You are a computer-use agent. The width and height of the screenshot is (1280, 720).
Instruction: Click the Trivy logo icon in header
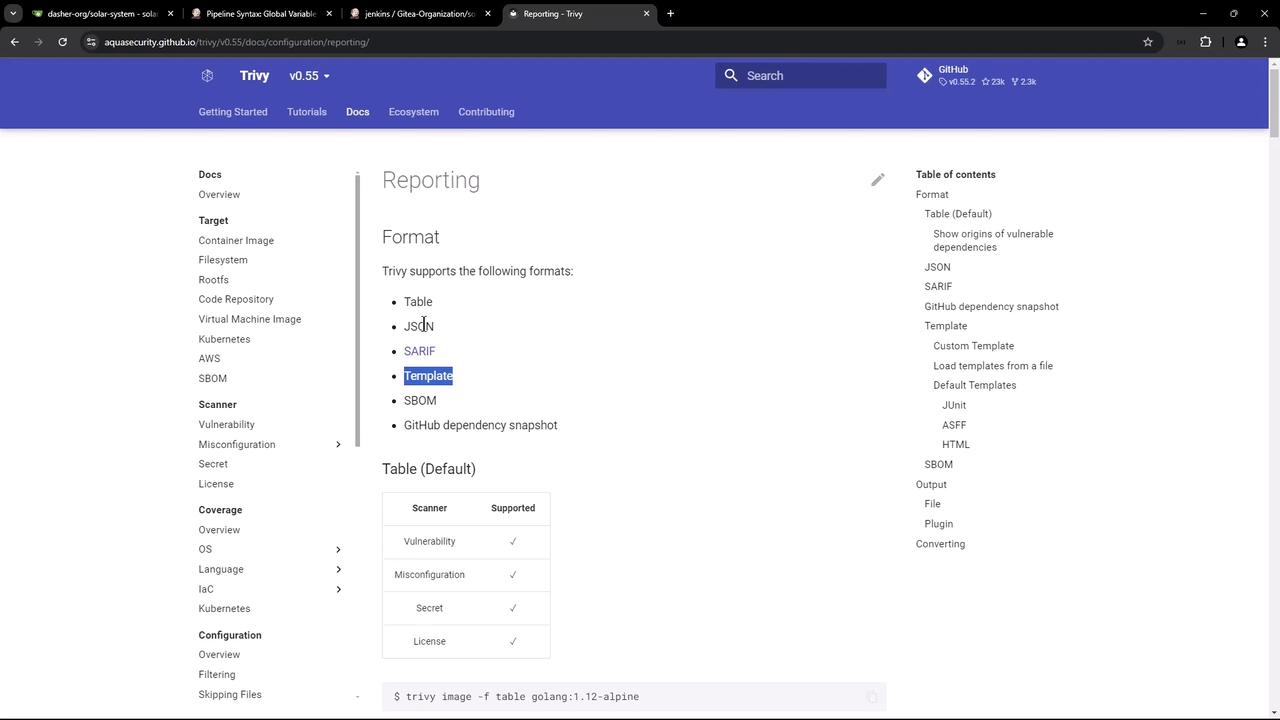pos(207,76)
